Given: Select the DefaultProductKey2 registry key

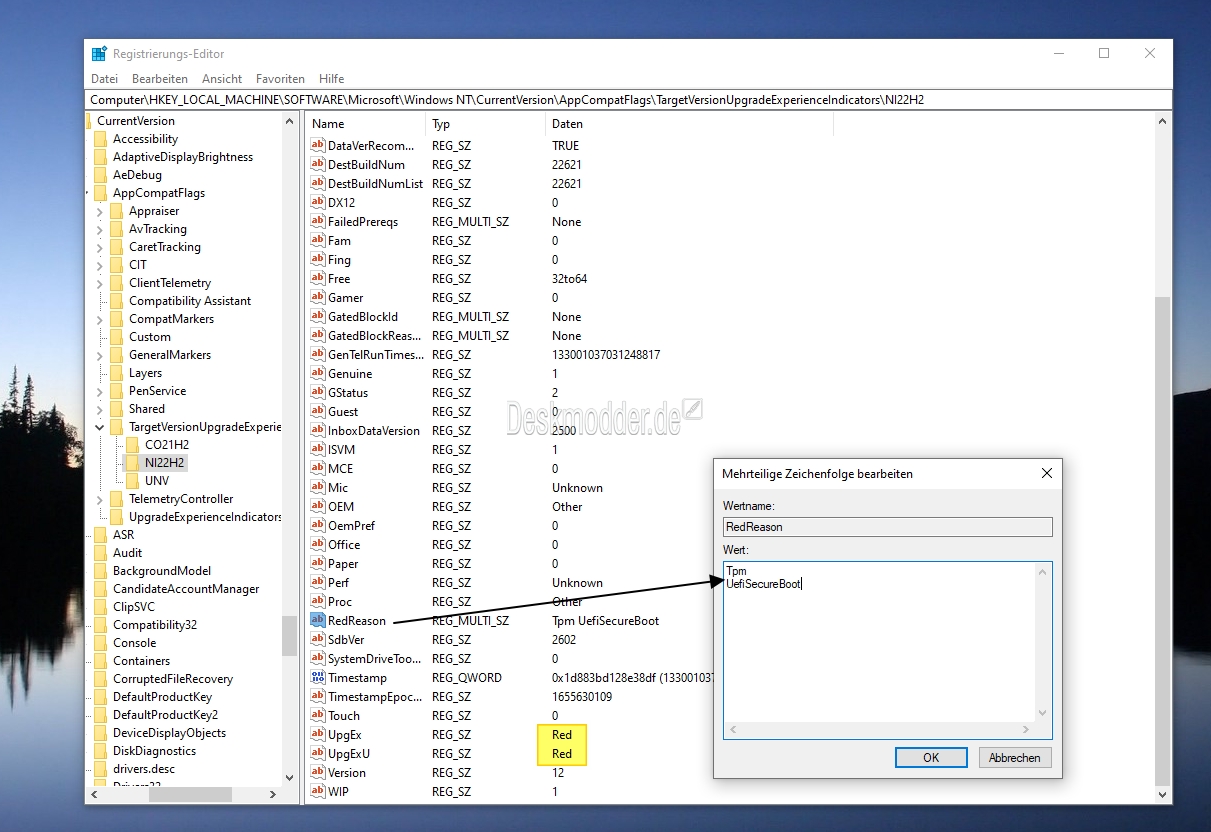Looking at the screenshot, I should click(165, 715).
